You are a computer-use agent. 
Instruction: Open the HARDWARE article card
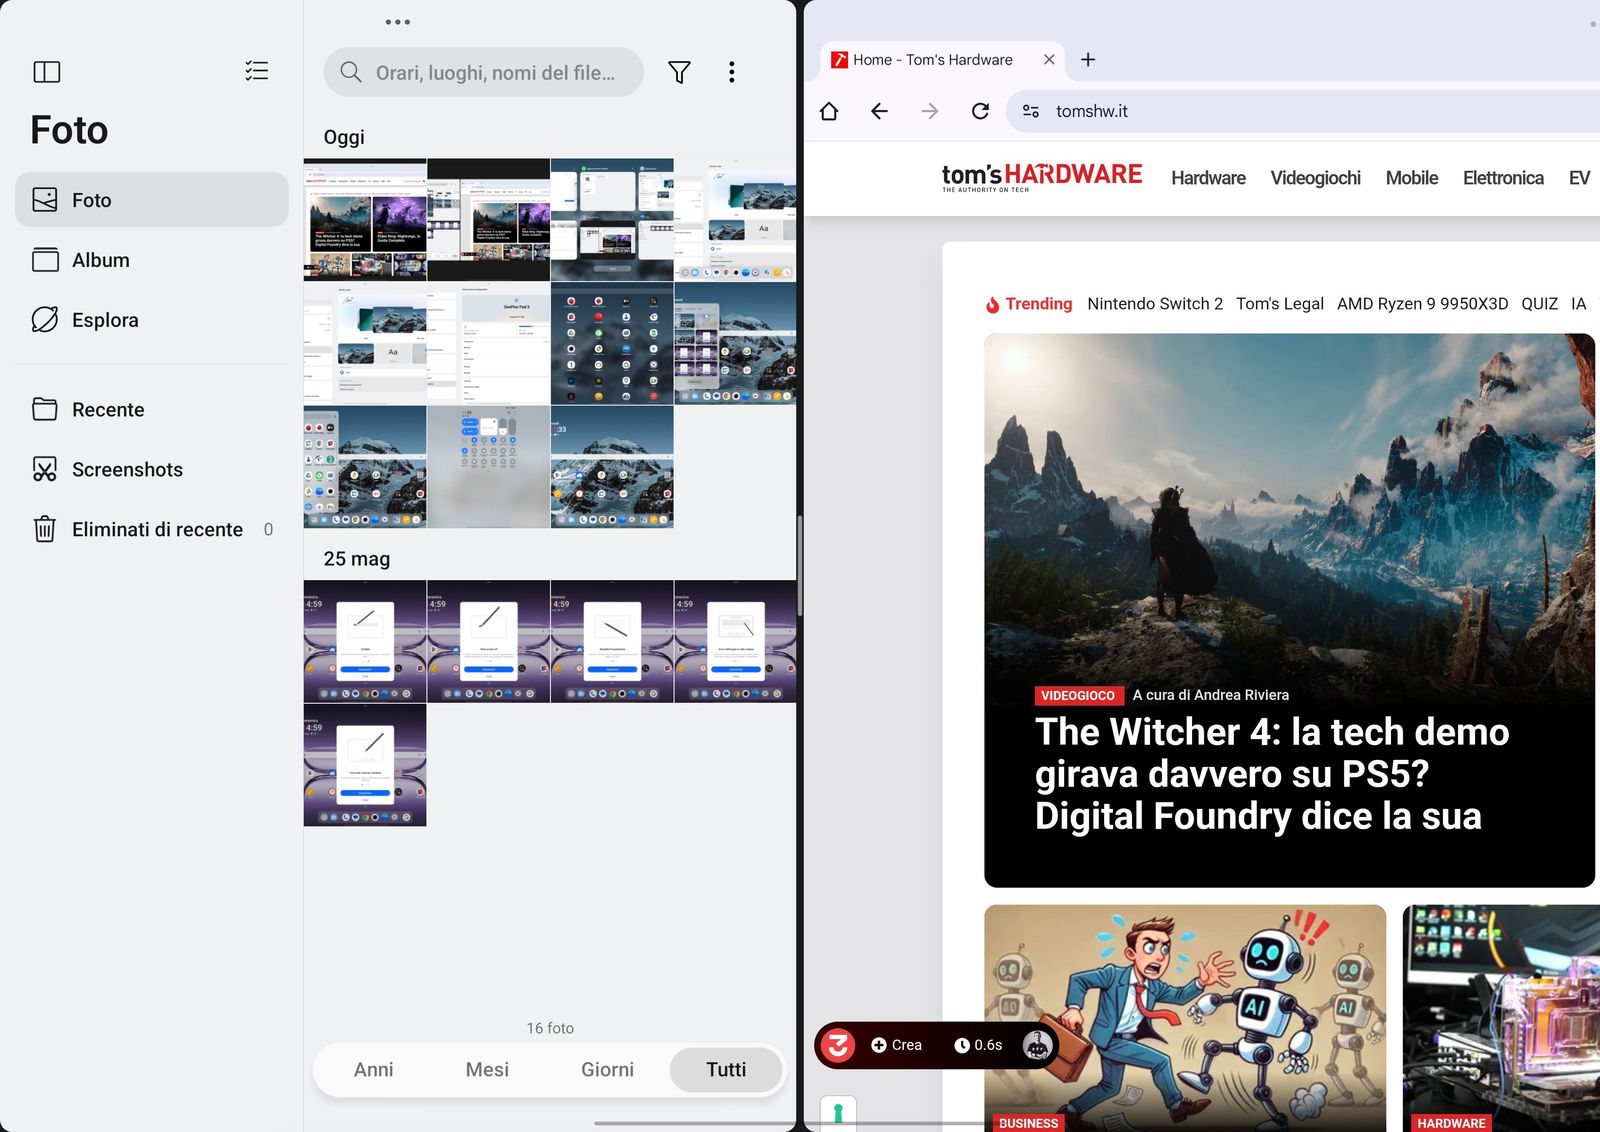pyautogui.click(x=1501, y=1018)
